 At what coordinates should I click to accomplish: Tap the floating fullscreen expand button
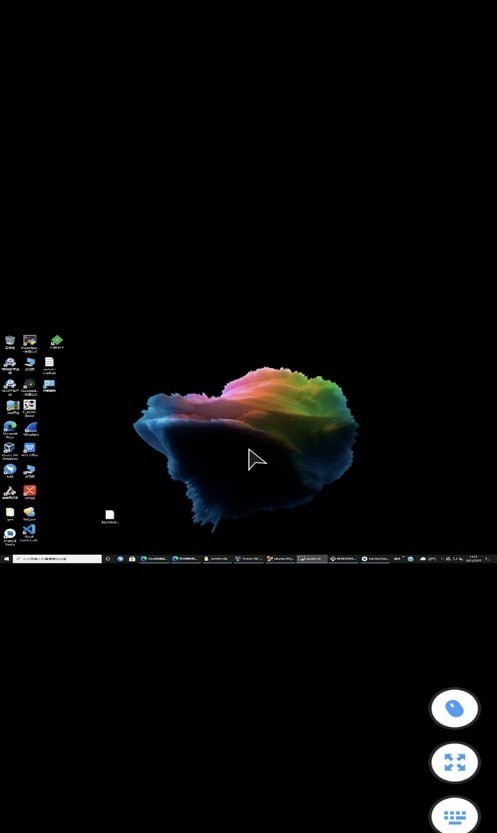click(454, 762)
